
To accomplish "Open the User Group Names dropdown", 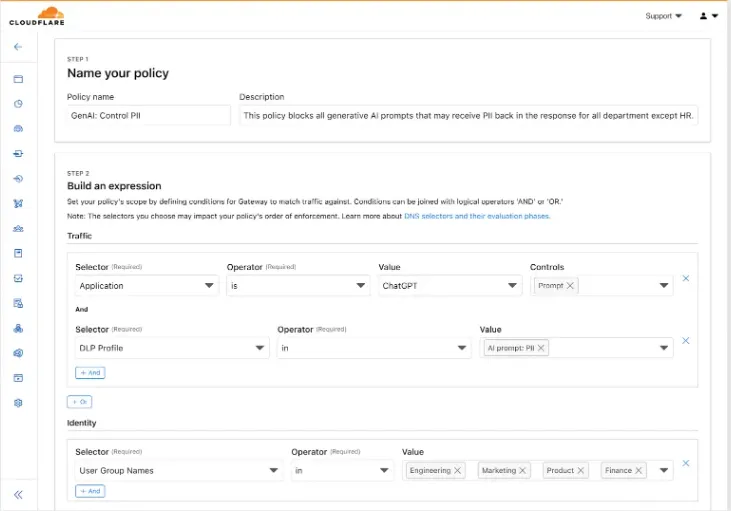I will tap(179, 470).
